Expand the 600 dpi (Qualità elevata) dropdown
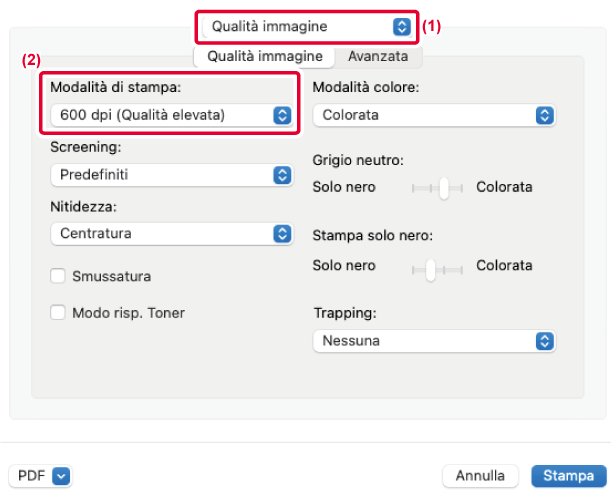The image size is (611, 494). (171, 115)
